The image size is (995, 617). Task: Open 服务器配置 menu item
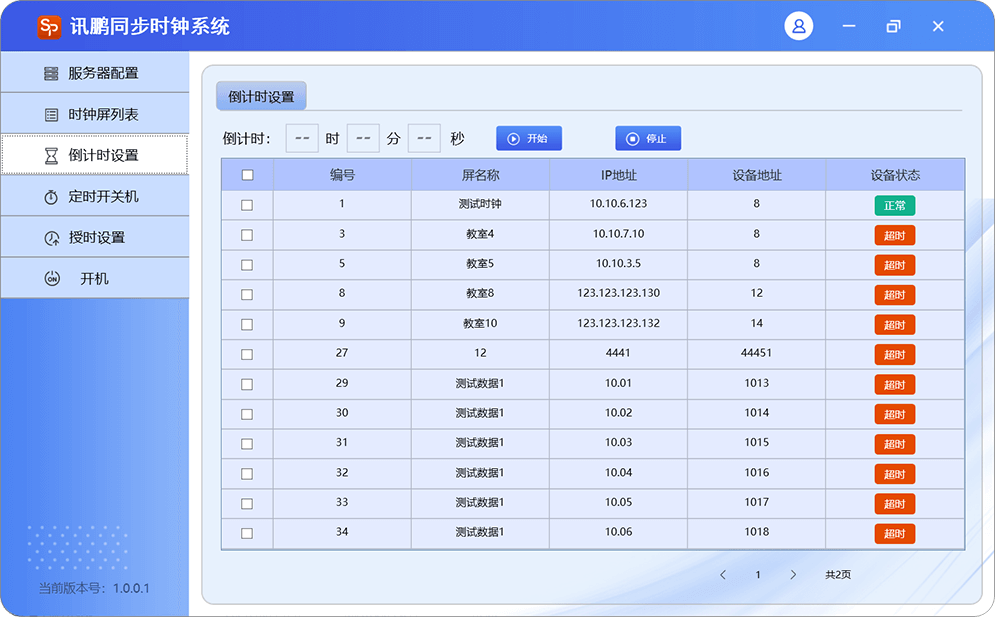point(95,72)
